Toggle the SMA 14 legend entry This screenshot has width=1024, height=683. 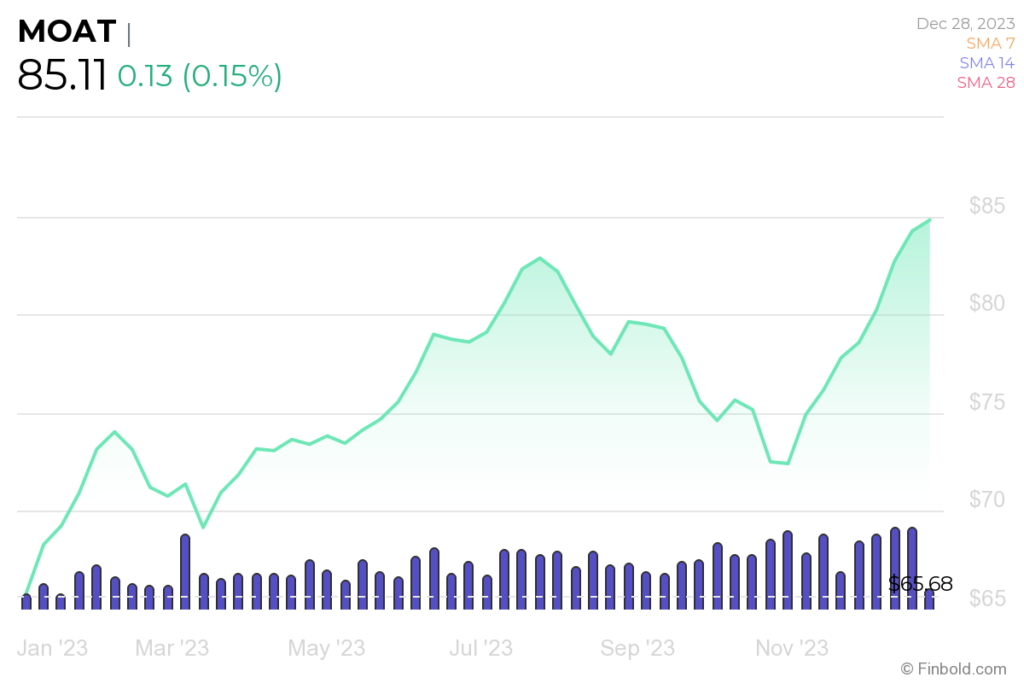[x=987, y=63]
